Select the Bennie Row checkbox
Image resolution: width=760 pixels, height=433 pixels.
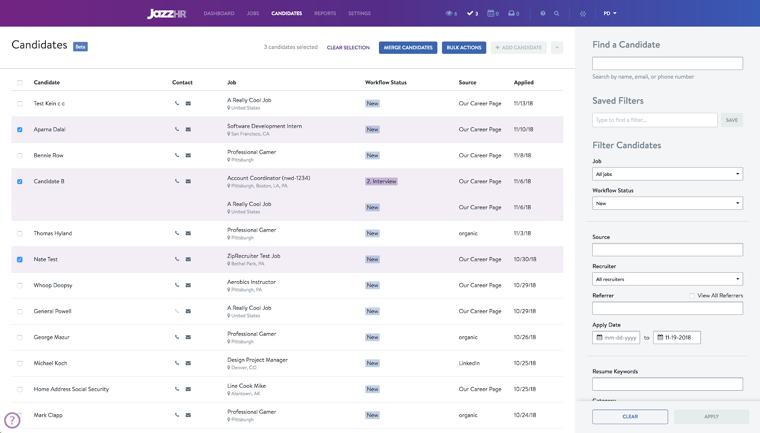click(x=20, y=156)
